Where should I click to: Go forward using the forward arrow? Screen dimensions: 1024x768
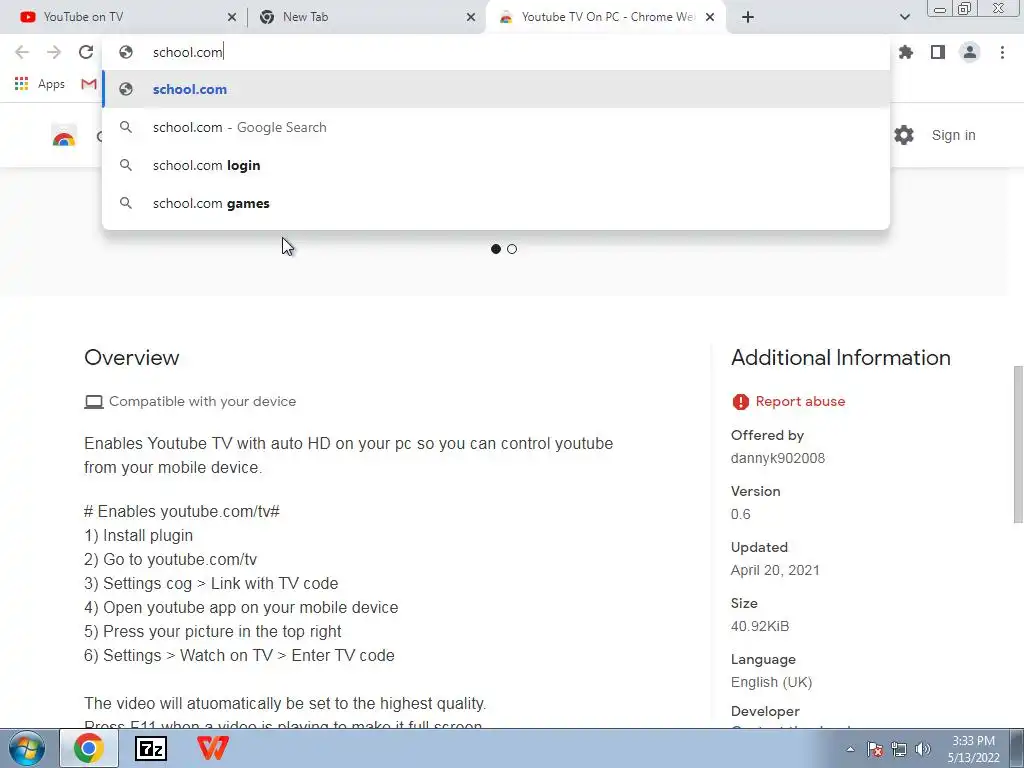(54, 52)
